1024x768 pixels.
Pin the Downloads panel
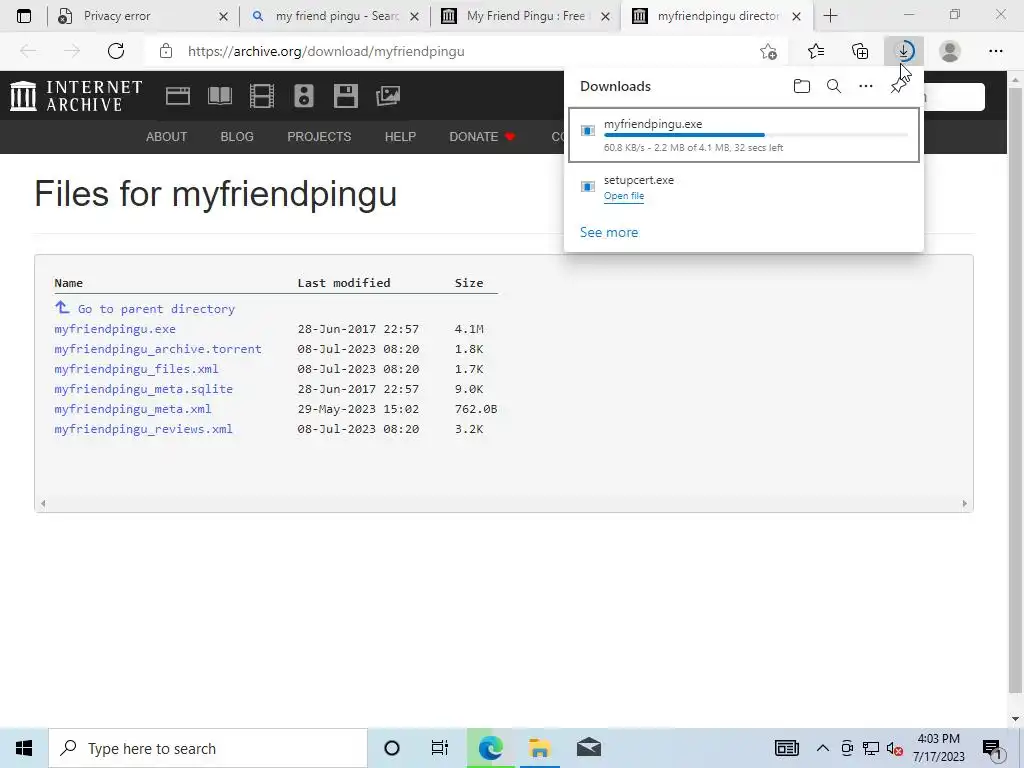(899, 86)
